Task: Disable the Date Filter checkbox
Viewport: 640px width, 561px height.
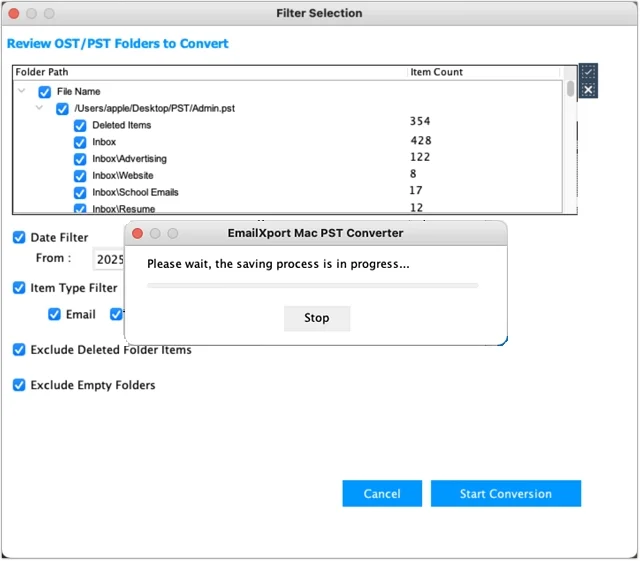Action: click(x=19, y=237)
